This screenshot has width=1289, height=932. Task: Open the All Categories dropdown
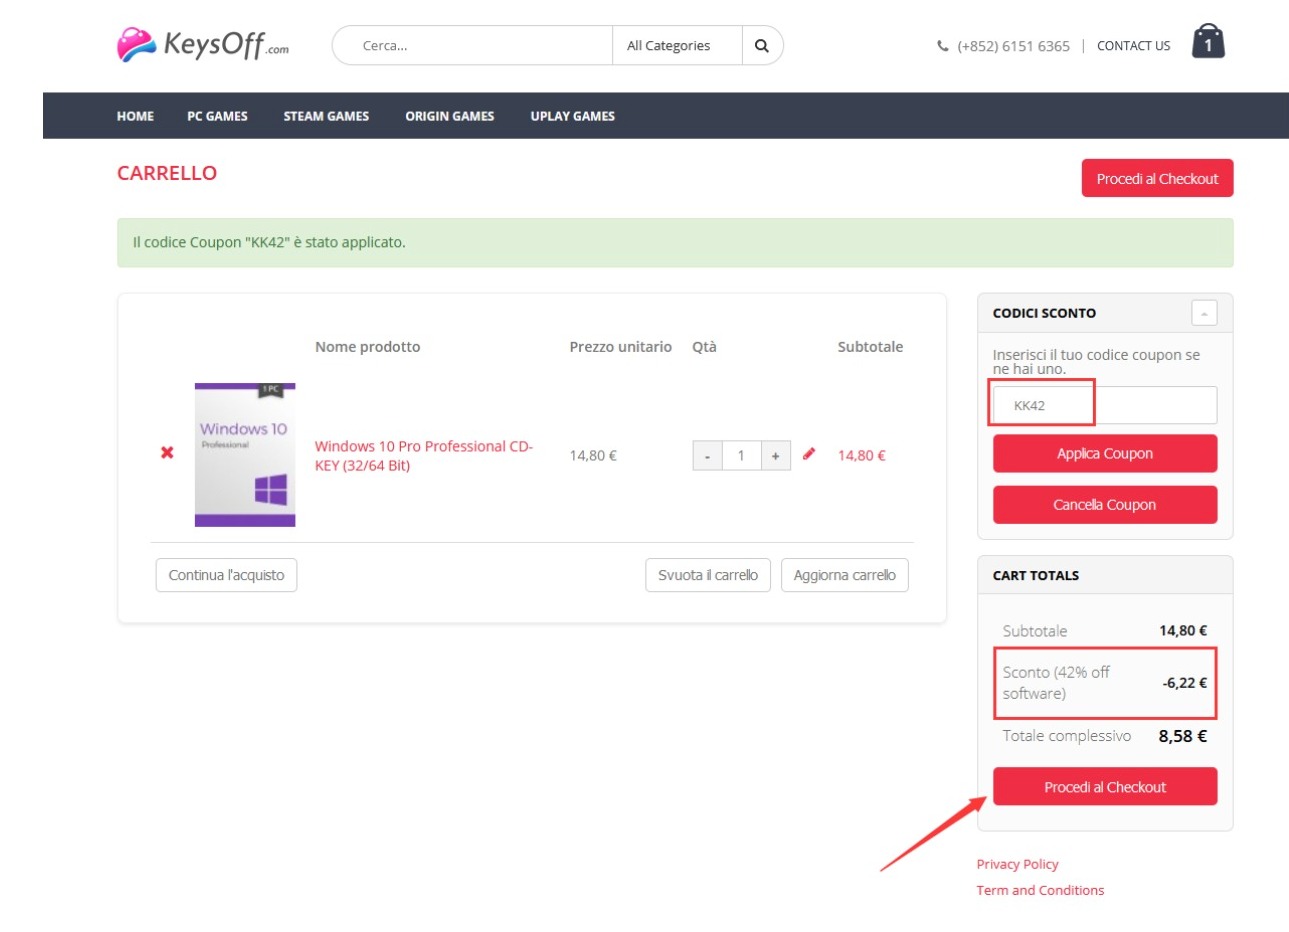[678, 45]
